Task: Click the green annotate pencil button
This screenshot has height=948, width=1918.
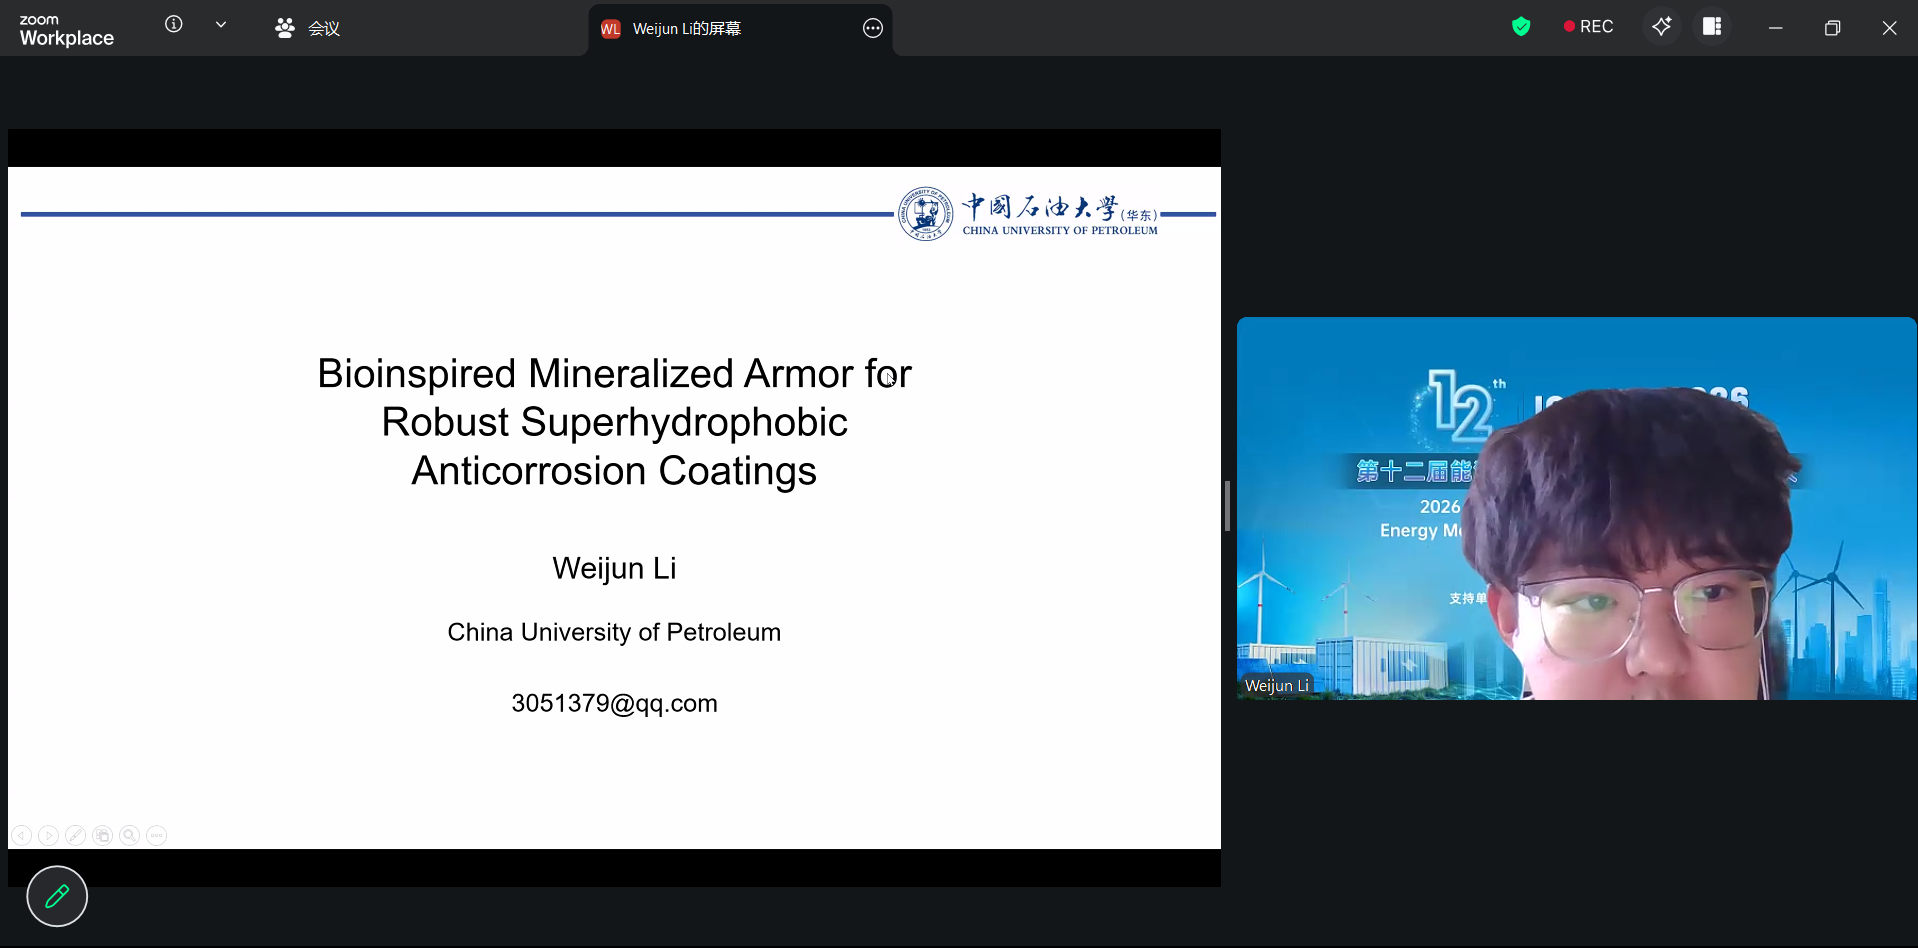Action: tap(57, 896)
